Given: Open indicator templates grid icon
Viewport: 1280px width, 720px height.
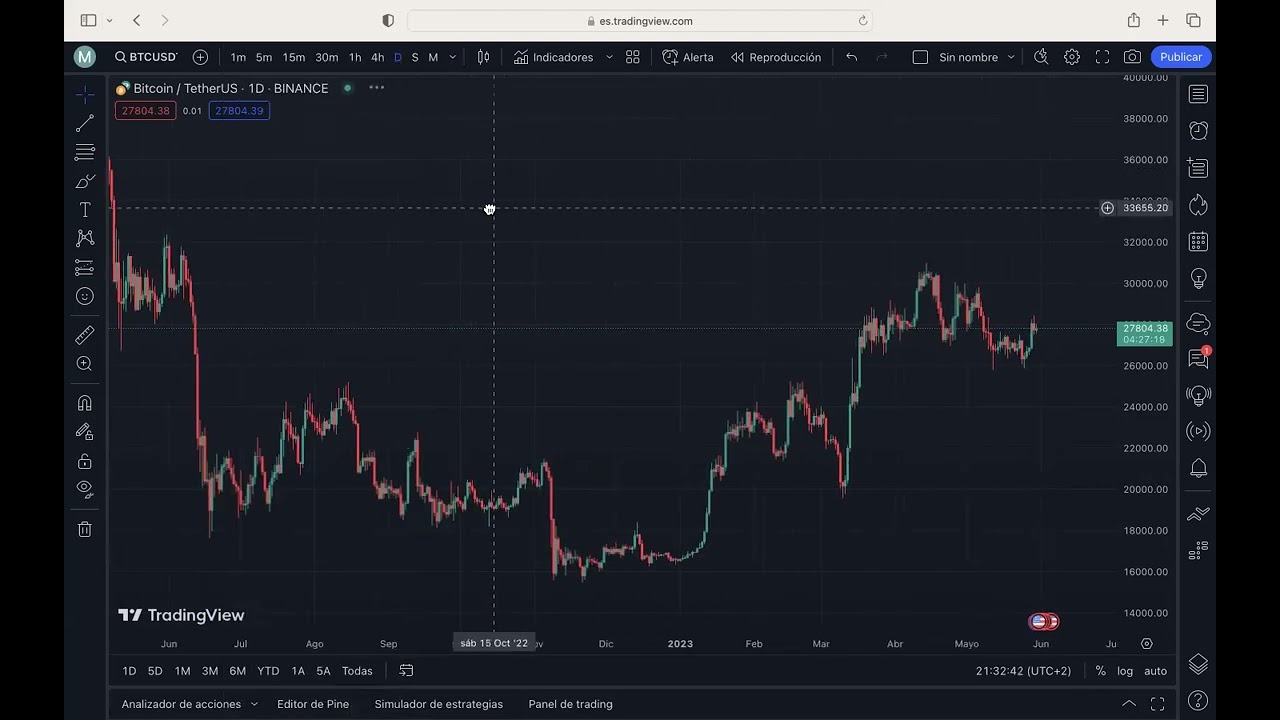Looking at the screenshot, I should [x=633, y=57].
